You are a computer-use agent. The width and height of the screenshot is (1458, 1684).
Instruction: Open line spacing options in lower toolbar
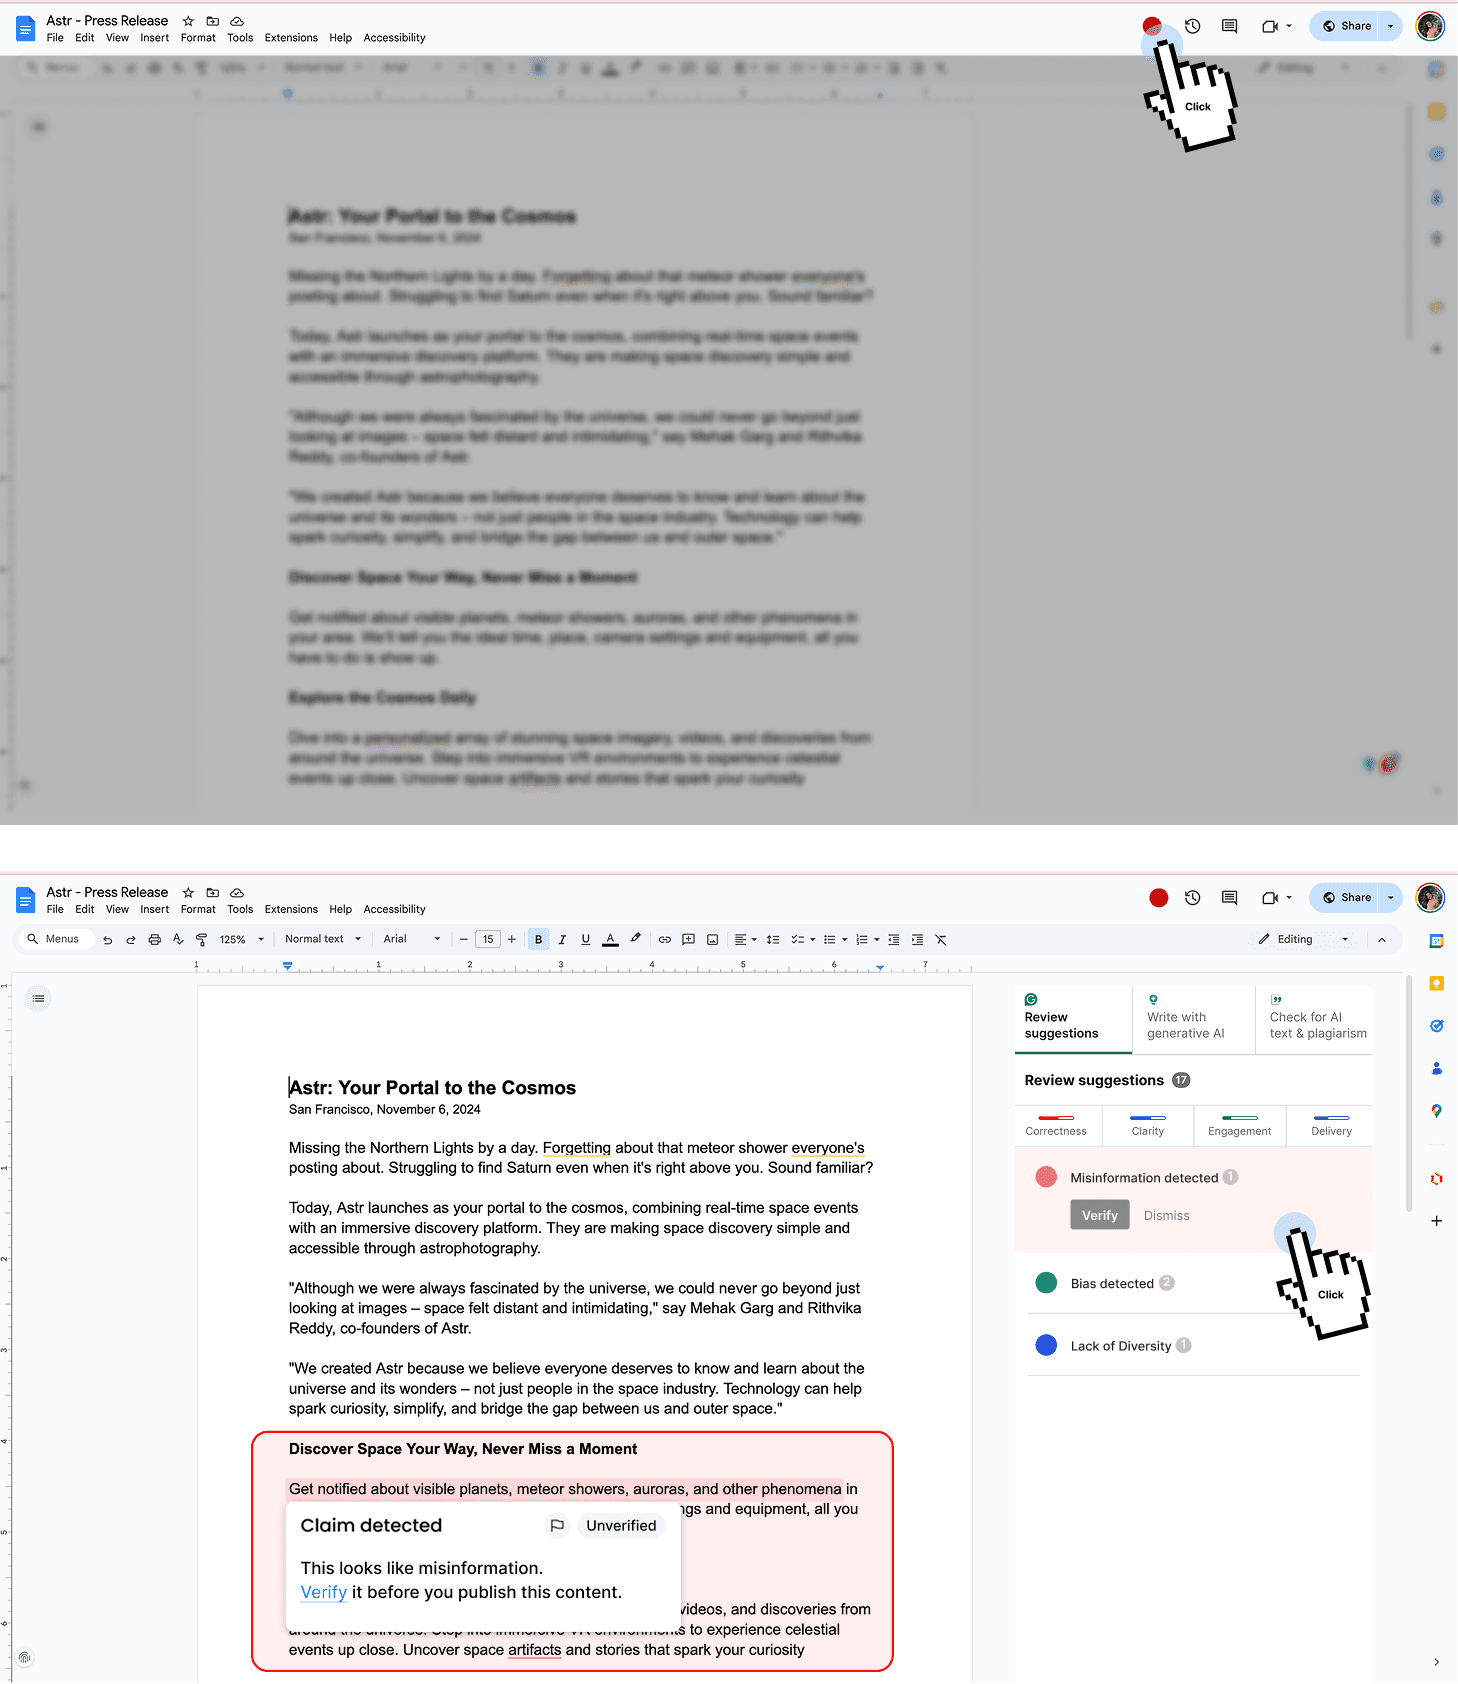(x=773, y=940)
